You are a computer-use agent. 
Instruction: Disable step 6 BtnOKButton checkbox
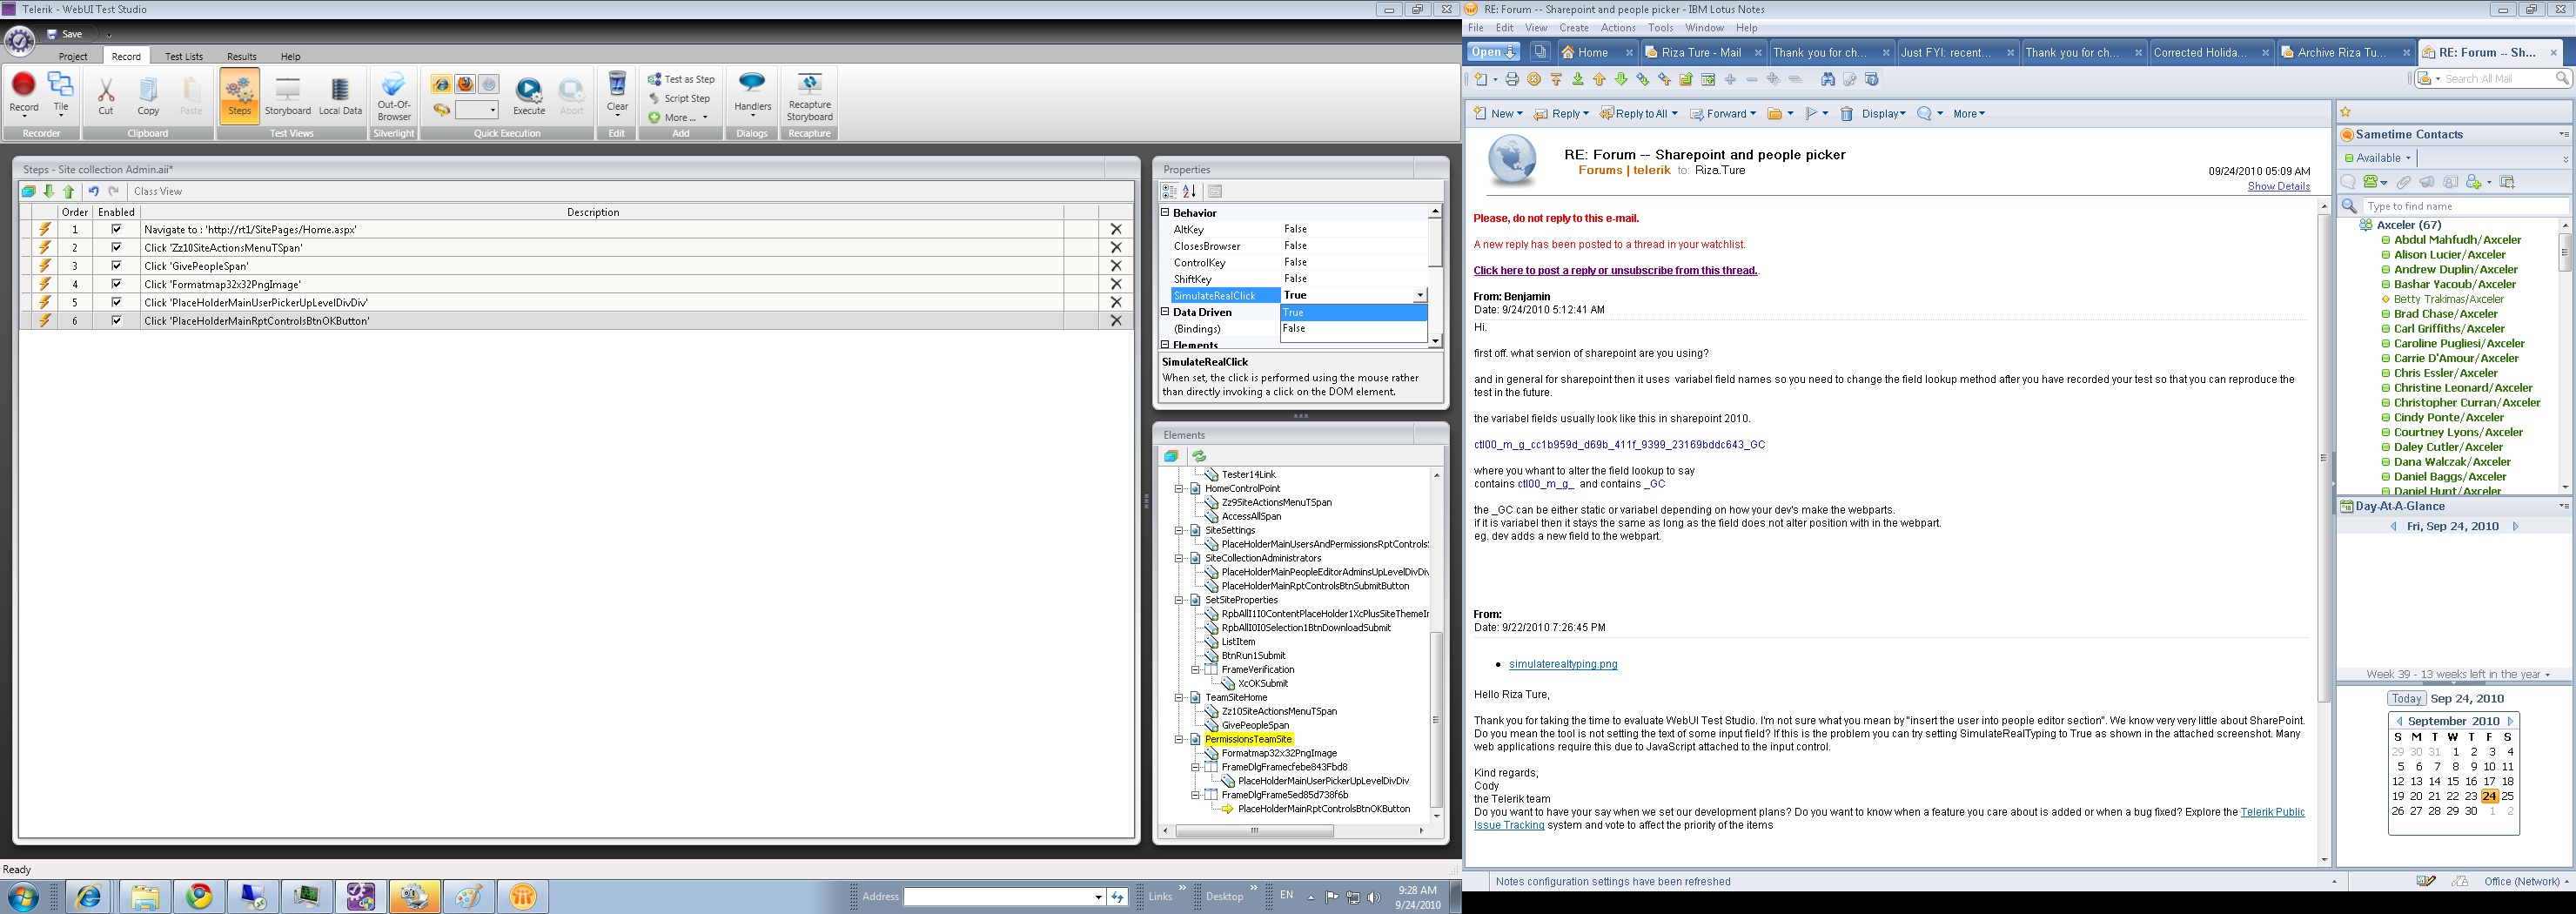(116, 320)
